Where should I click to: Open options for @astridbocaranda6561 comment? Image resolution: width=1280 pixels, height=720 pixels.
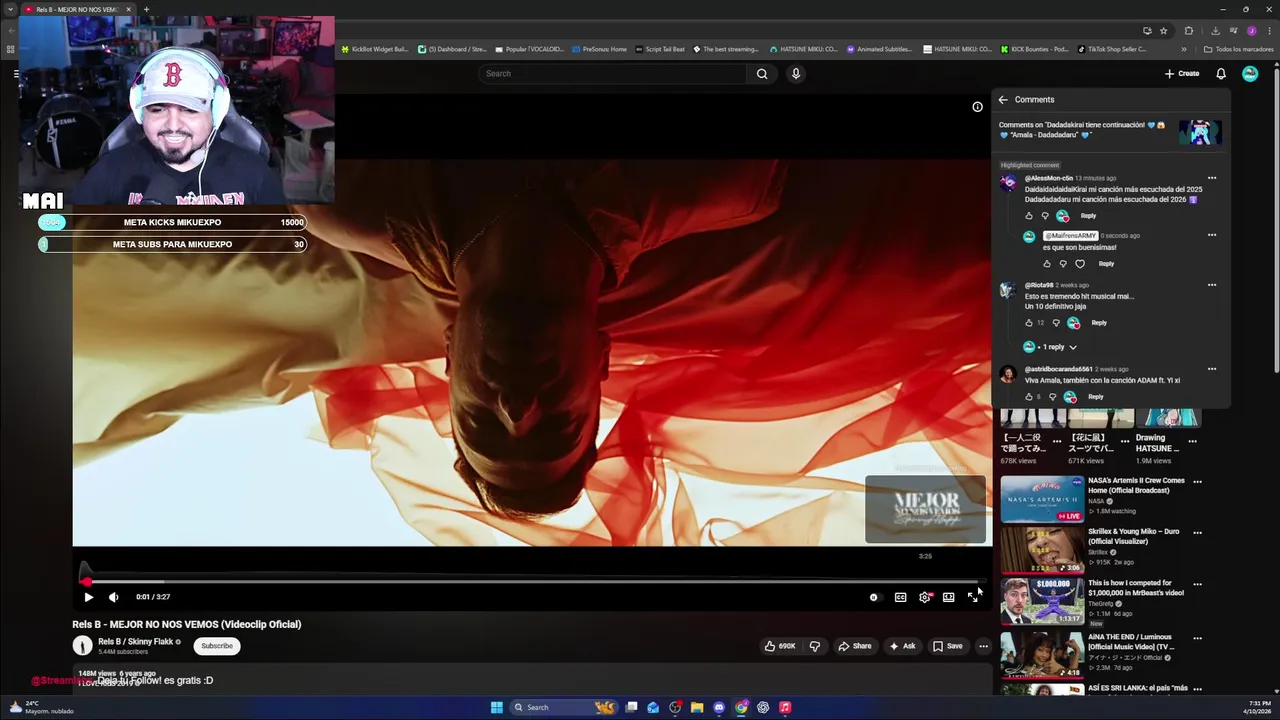point(1212,369)
